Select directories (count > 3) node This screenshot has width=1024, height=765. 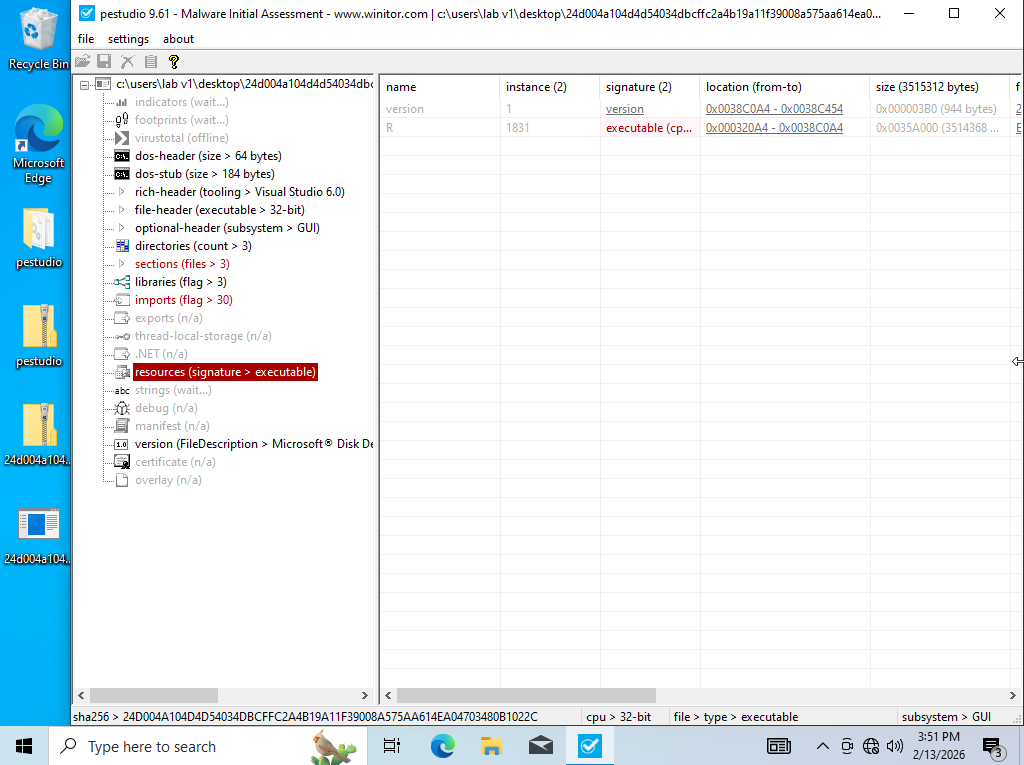(x=193, y=246)
